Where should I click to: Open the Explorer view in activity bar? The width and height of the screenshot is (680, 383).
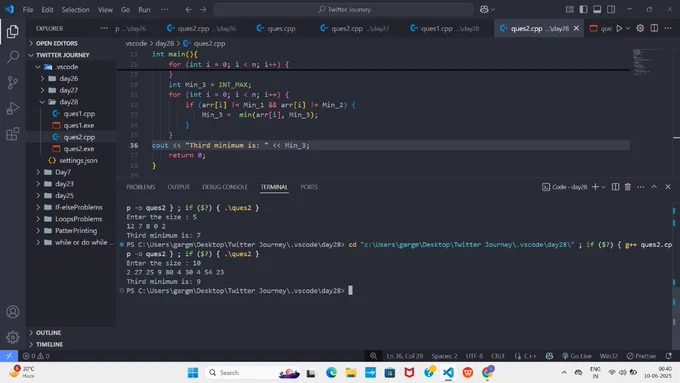point(13,31)
